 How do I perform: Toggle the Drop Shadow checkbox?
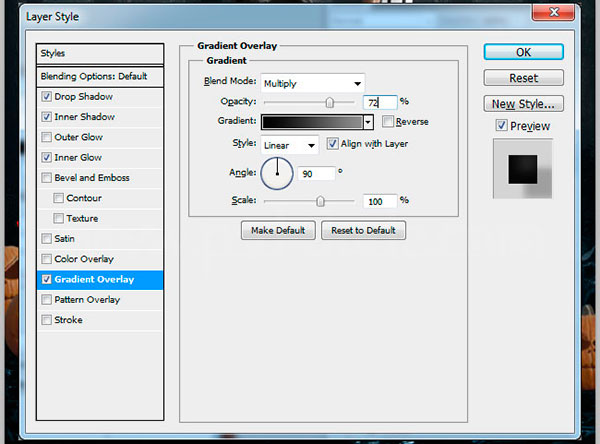(46, 96)
